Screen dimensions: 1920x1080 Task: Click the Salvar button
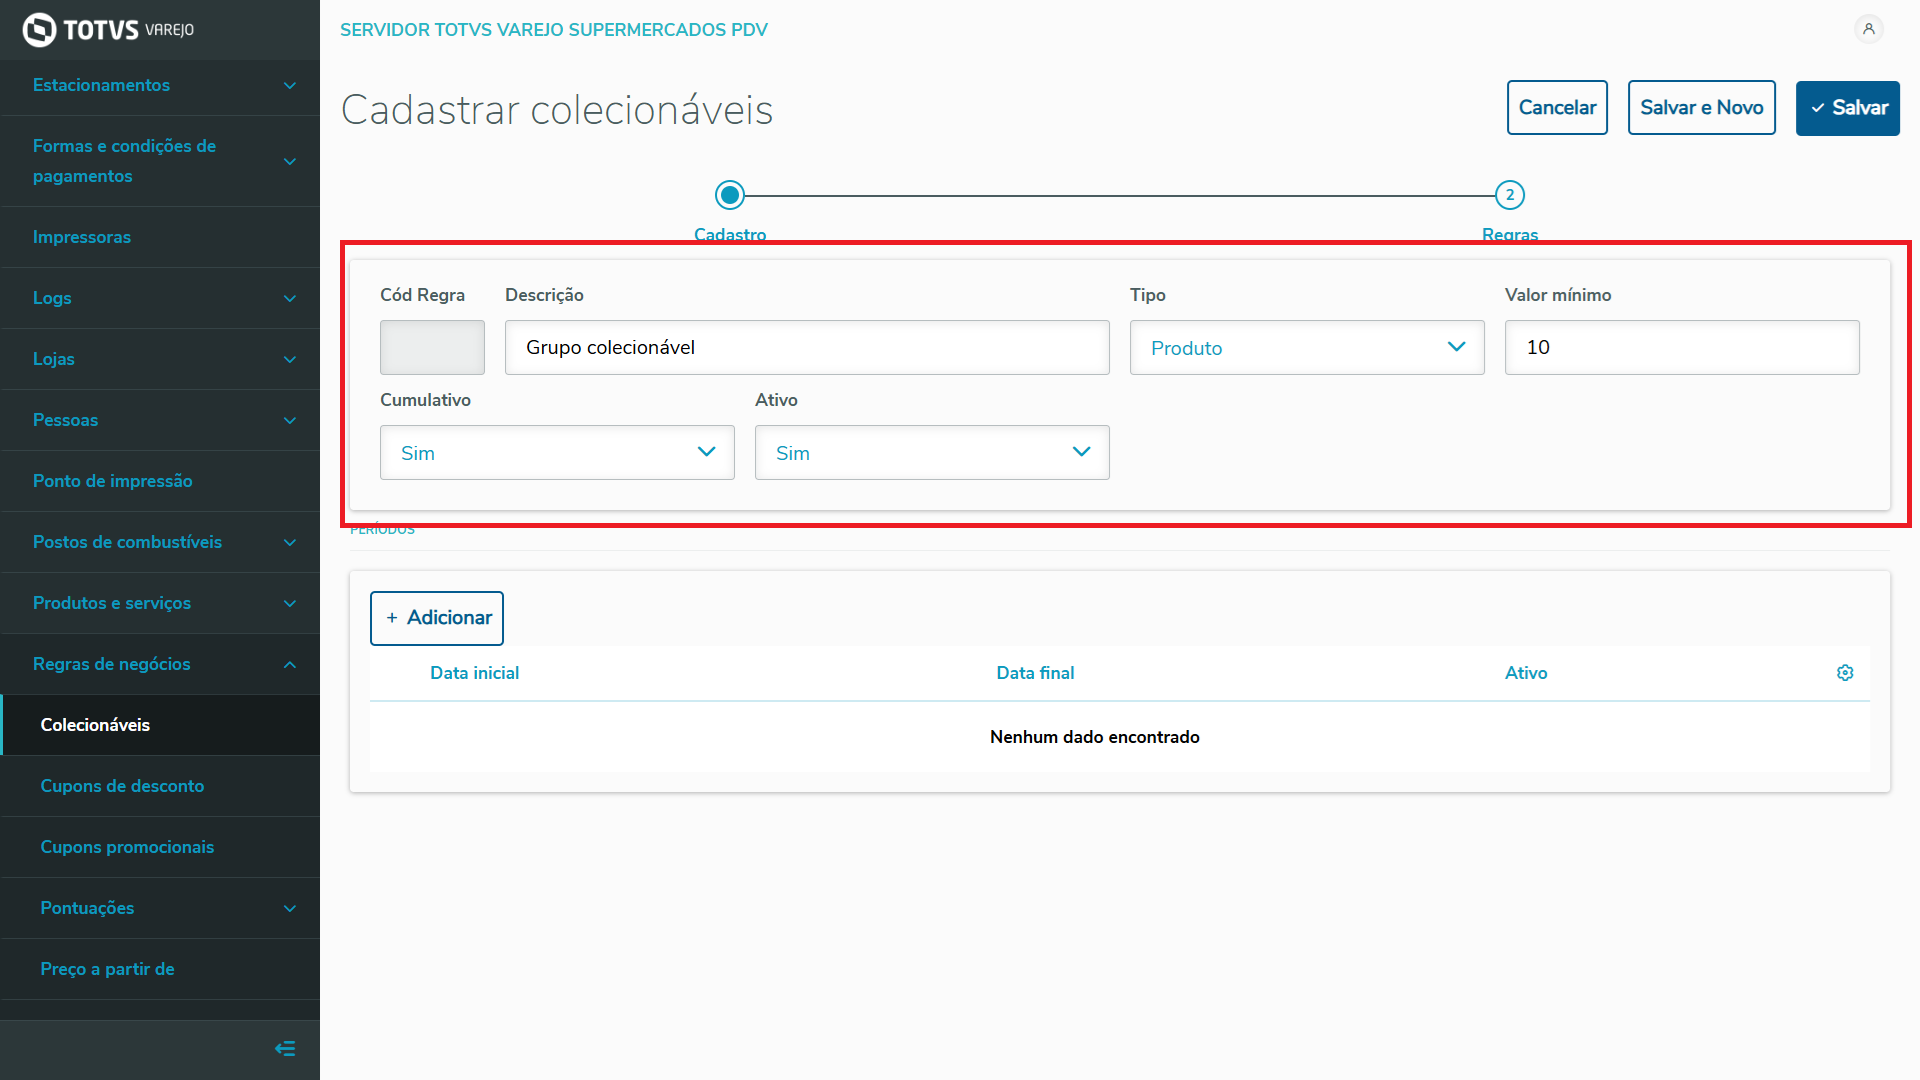point(1847,108)
